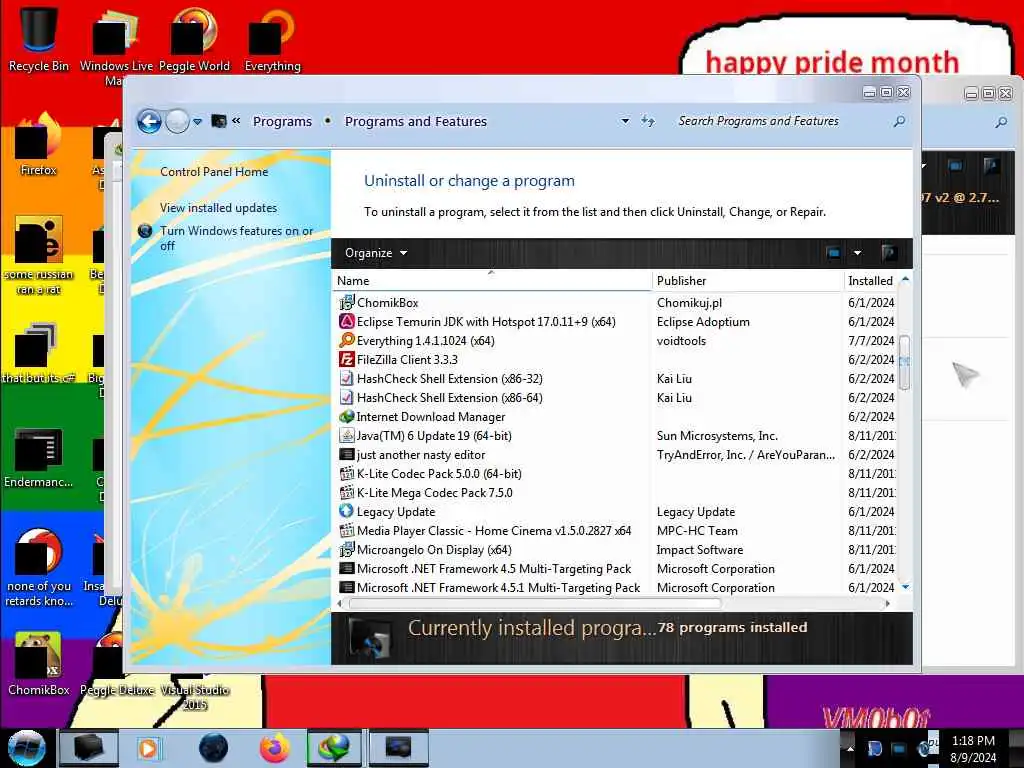Select .NET Framework 4.5.1 Multi-Targeting Pack
The width and height of the screenshot is (1024, 768).
pyautogui.click(x=498, y=588)
